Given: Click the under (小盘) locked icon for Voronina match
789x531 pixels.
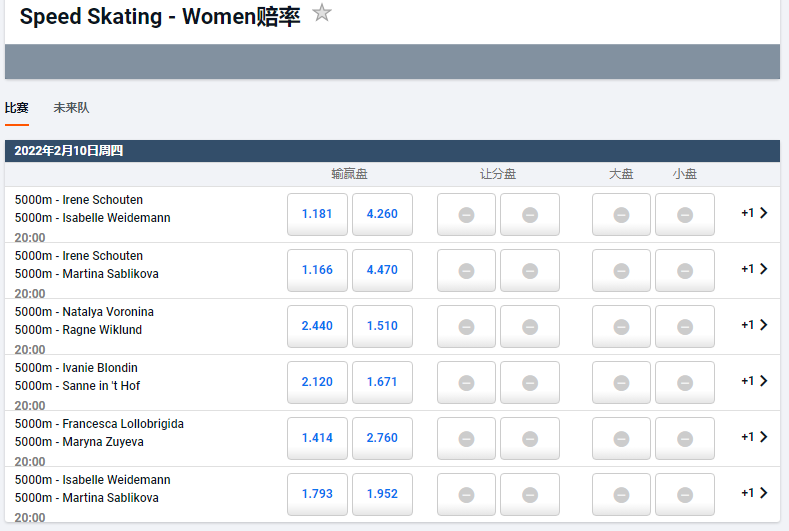Looking at the screenshot, I should [685, 326].
